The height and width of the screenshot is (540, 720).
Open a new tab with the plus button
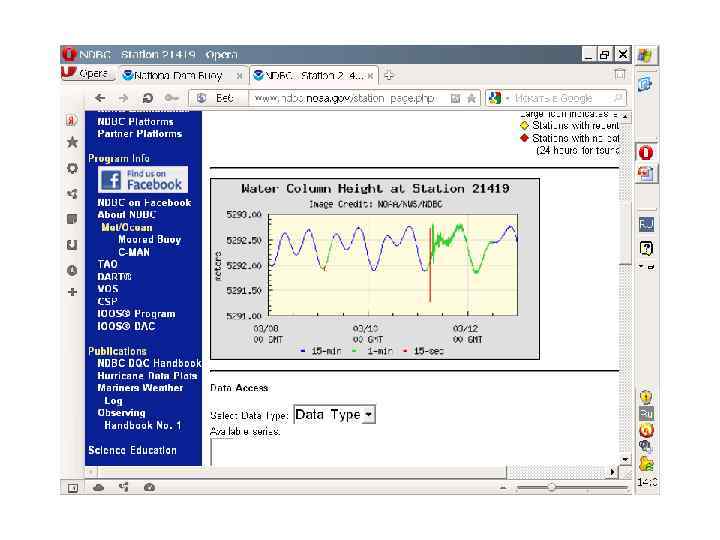click(x=389, y=76)
